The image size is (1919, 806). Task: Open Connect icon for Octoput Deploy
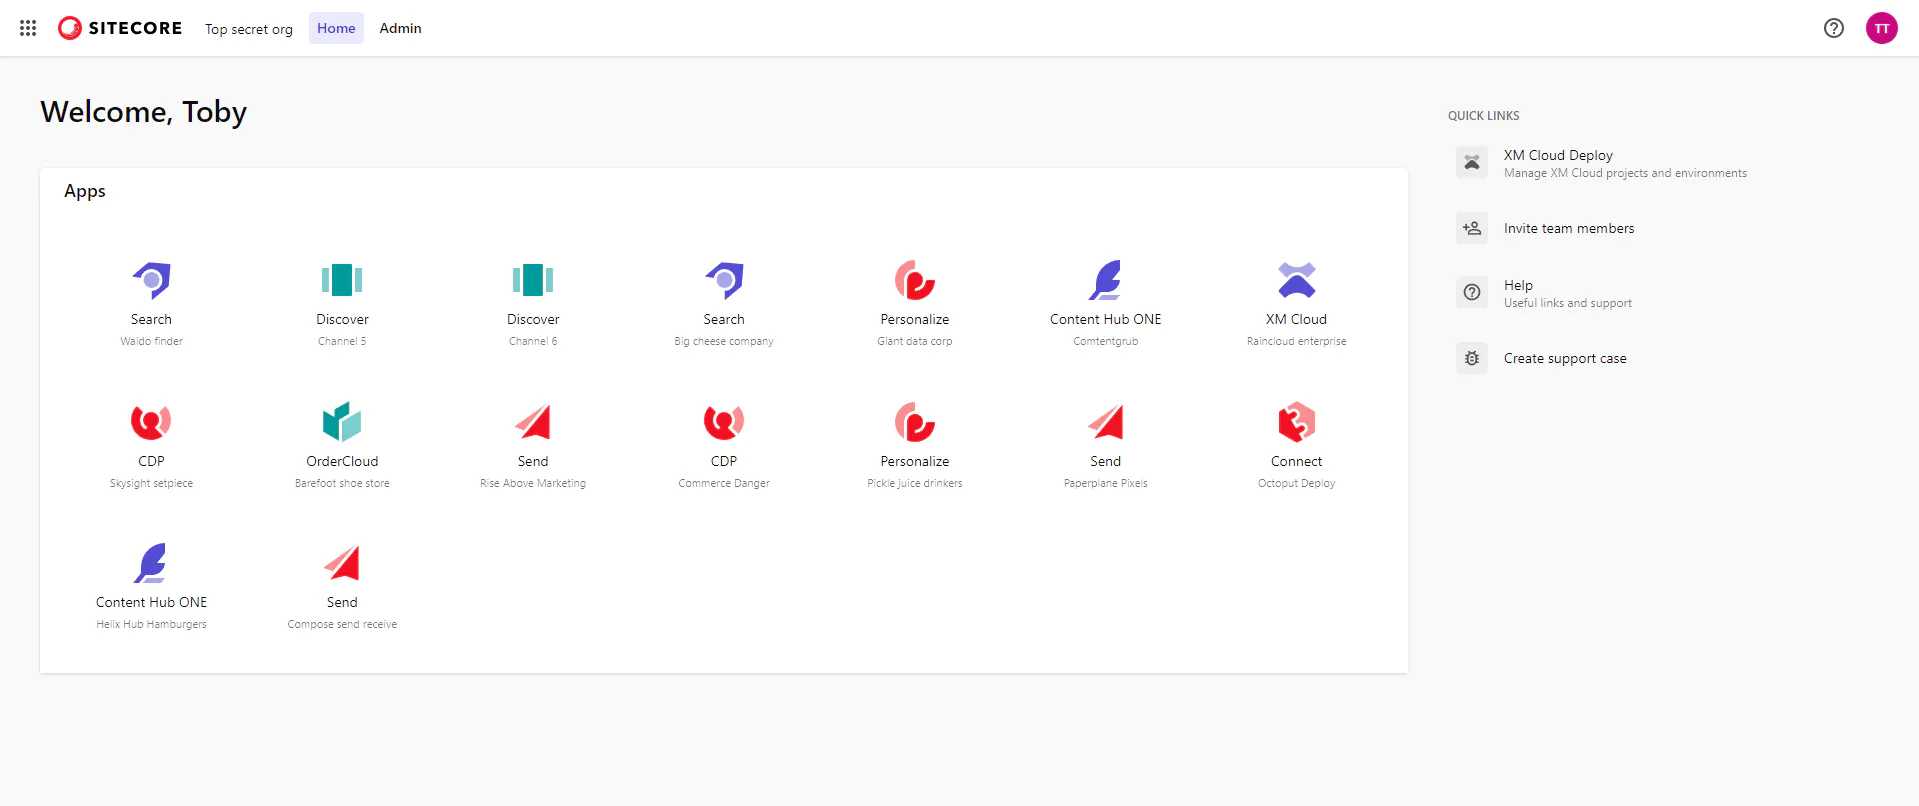coord(1297,422)
